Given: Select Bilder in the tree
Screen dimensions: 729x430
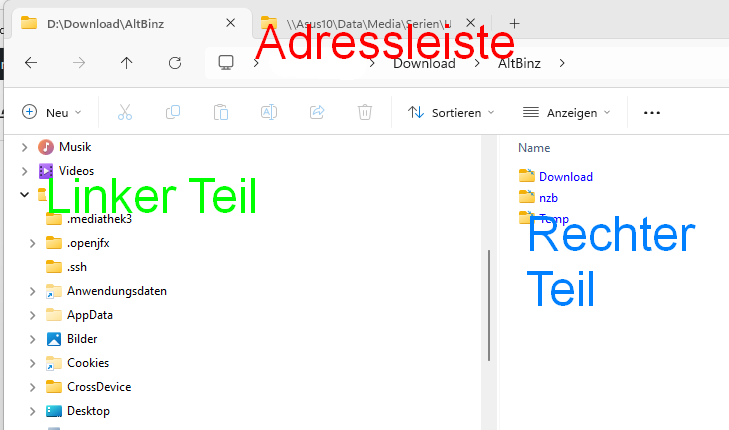Looking at the screenshot, I should point(82,339).
